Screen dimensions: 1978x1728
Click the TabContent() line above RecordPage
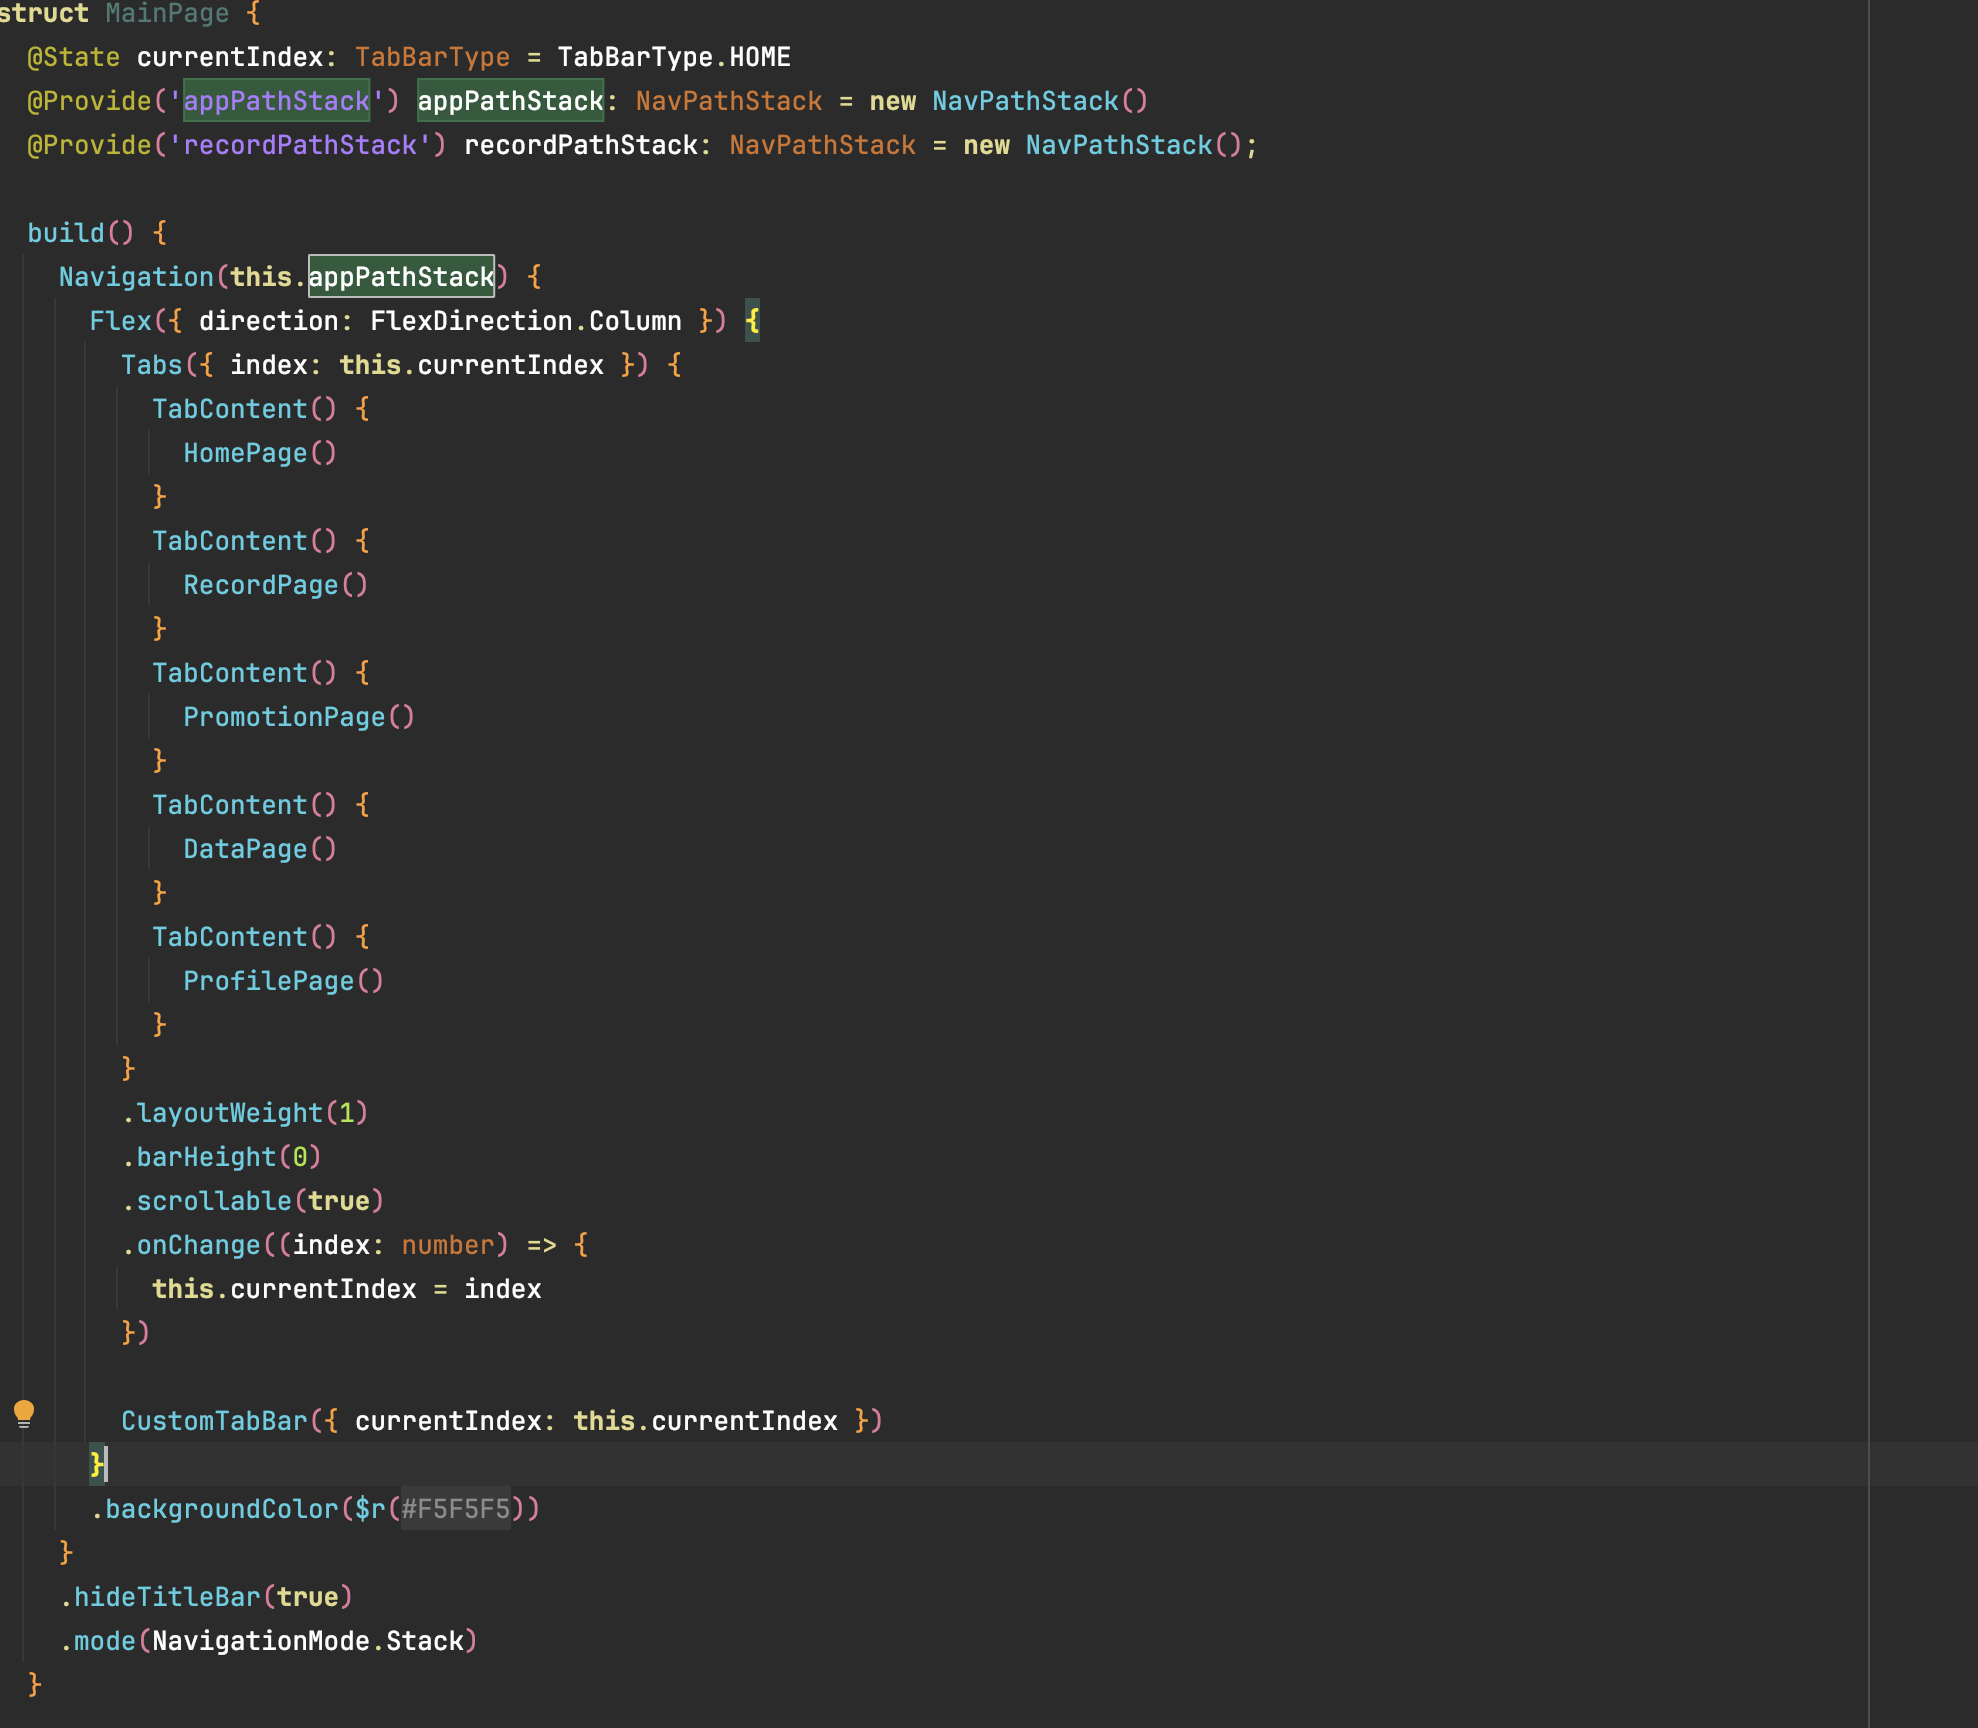coord(261,541)
